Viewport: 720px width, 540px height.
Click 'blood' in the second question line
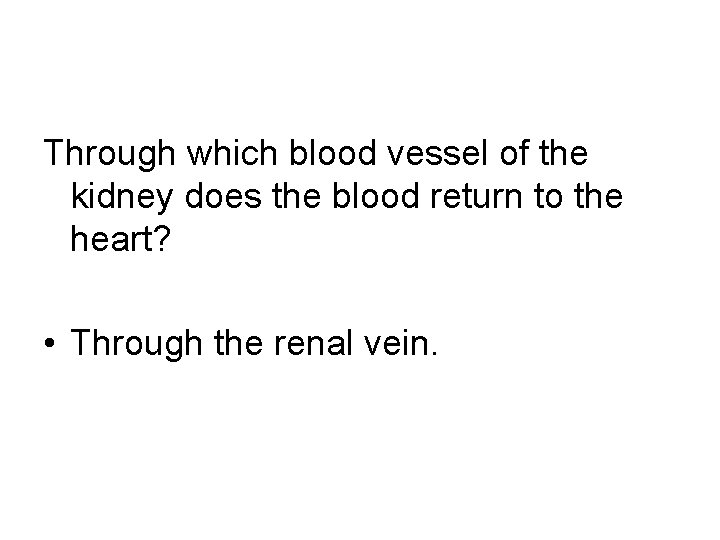point(376,196)
